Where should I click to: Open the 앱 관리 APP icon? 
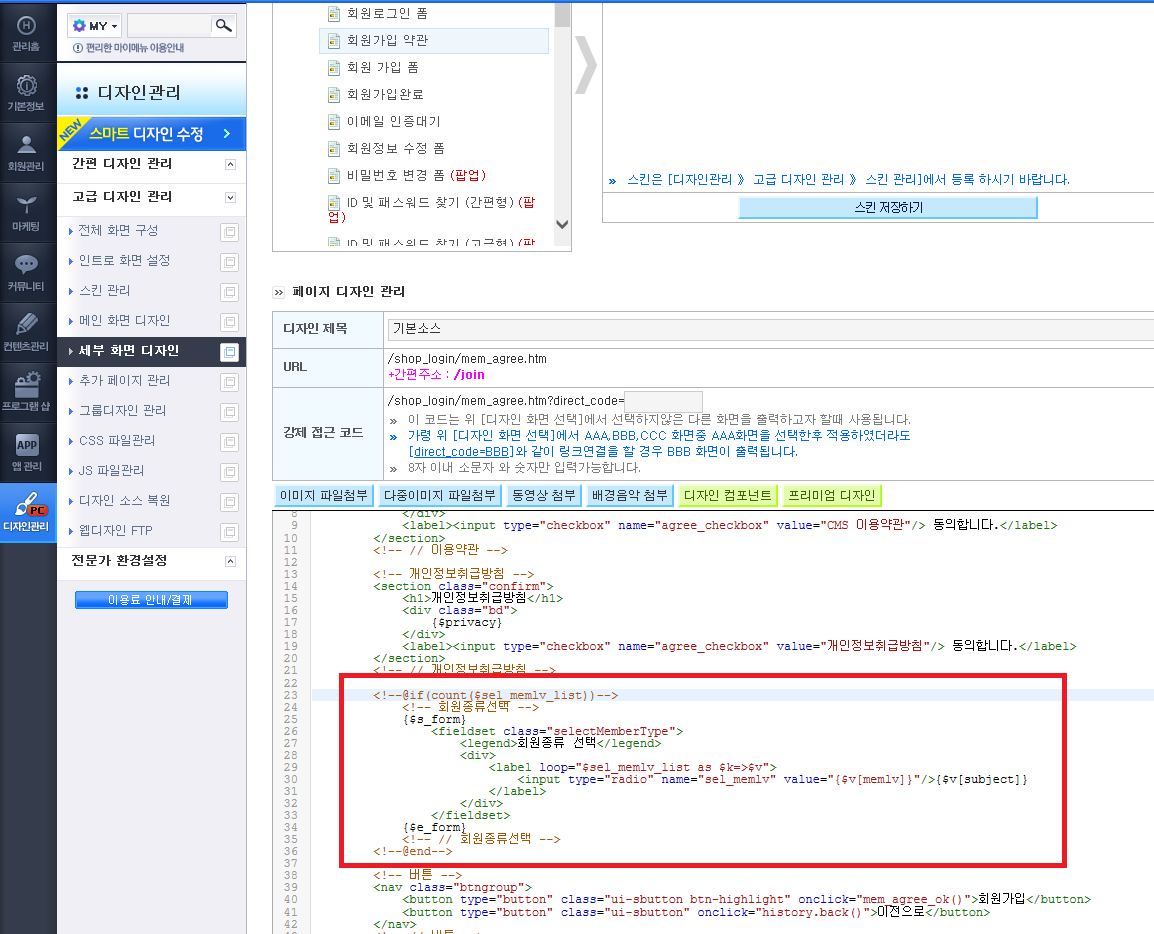pyautogui.click(x=26, y=453)
